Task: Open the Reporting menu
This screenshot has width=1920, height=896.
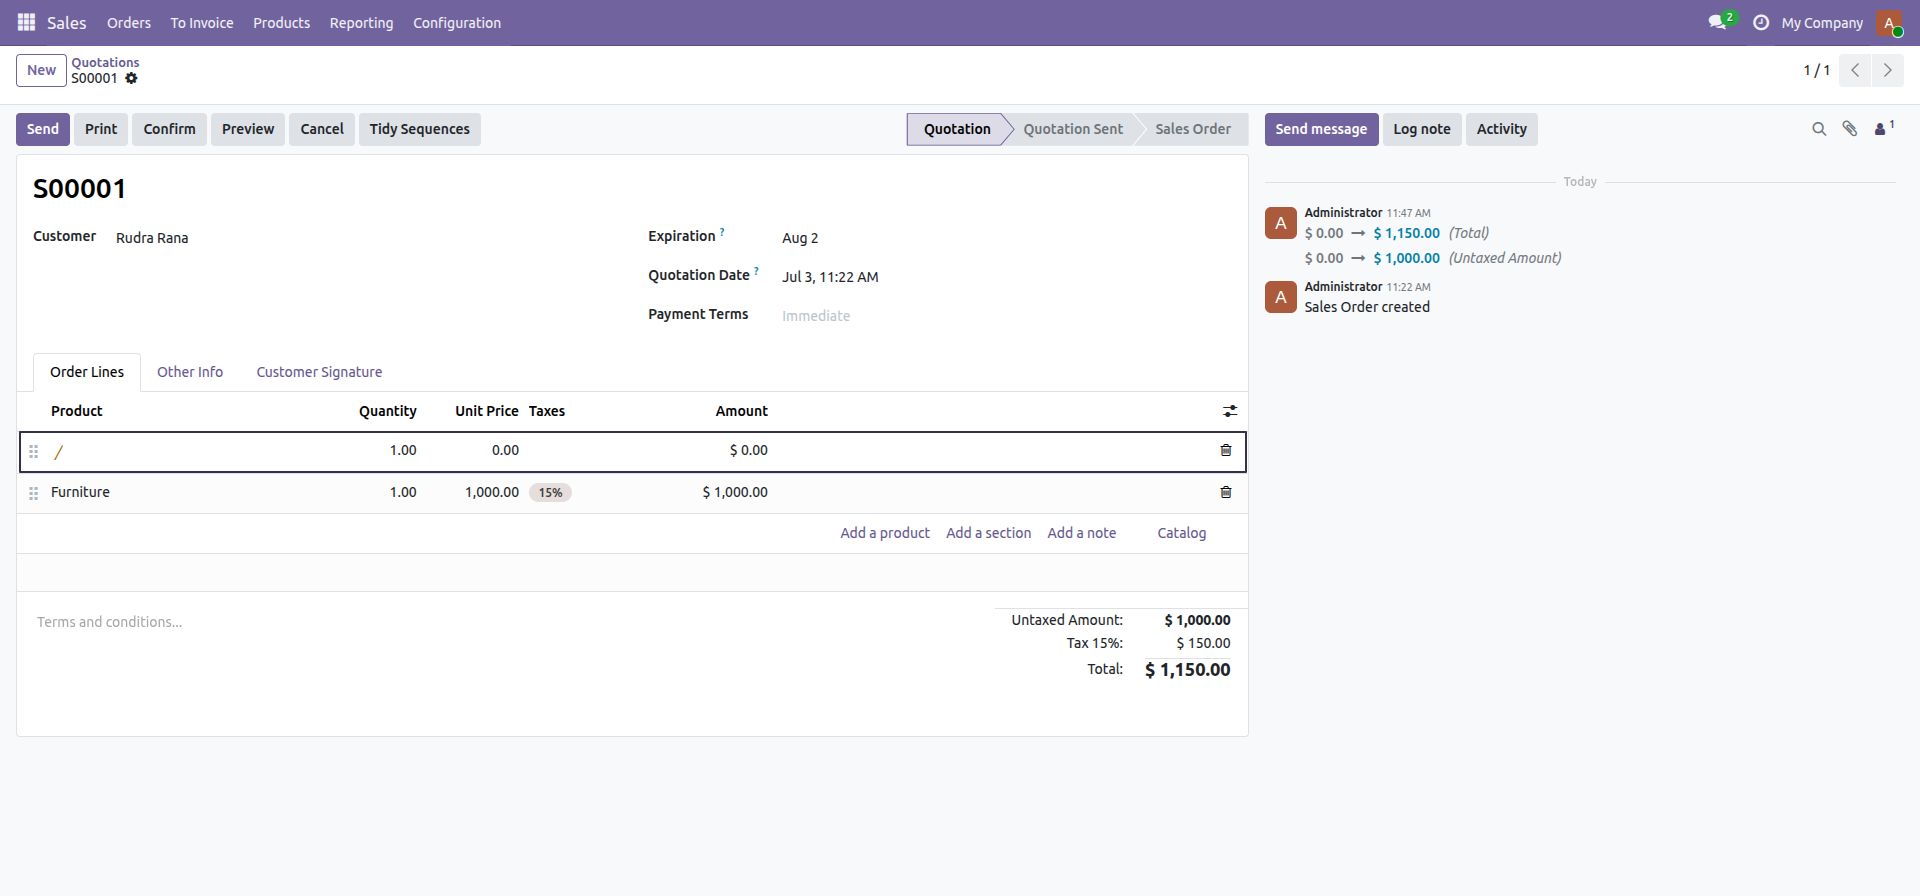Action: pos(361,23)
